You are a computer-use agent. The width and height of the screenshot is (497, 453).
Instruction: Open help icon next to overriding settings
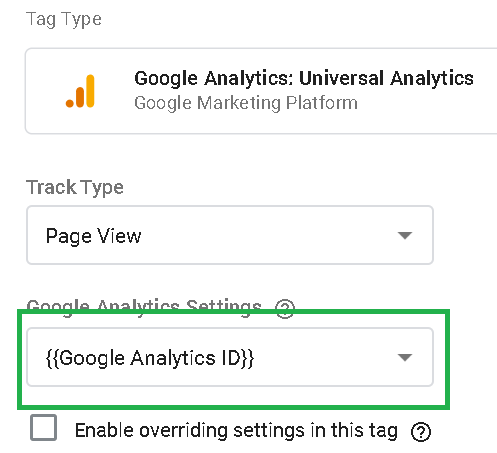(x=421, y=432)
